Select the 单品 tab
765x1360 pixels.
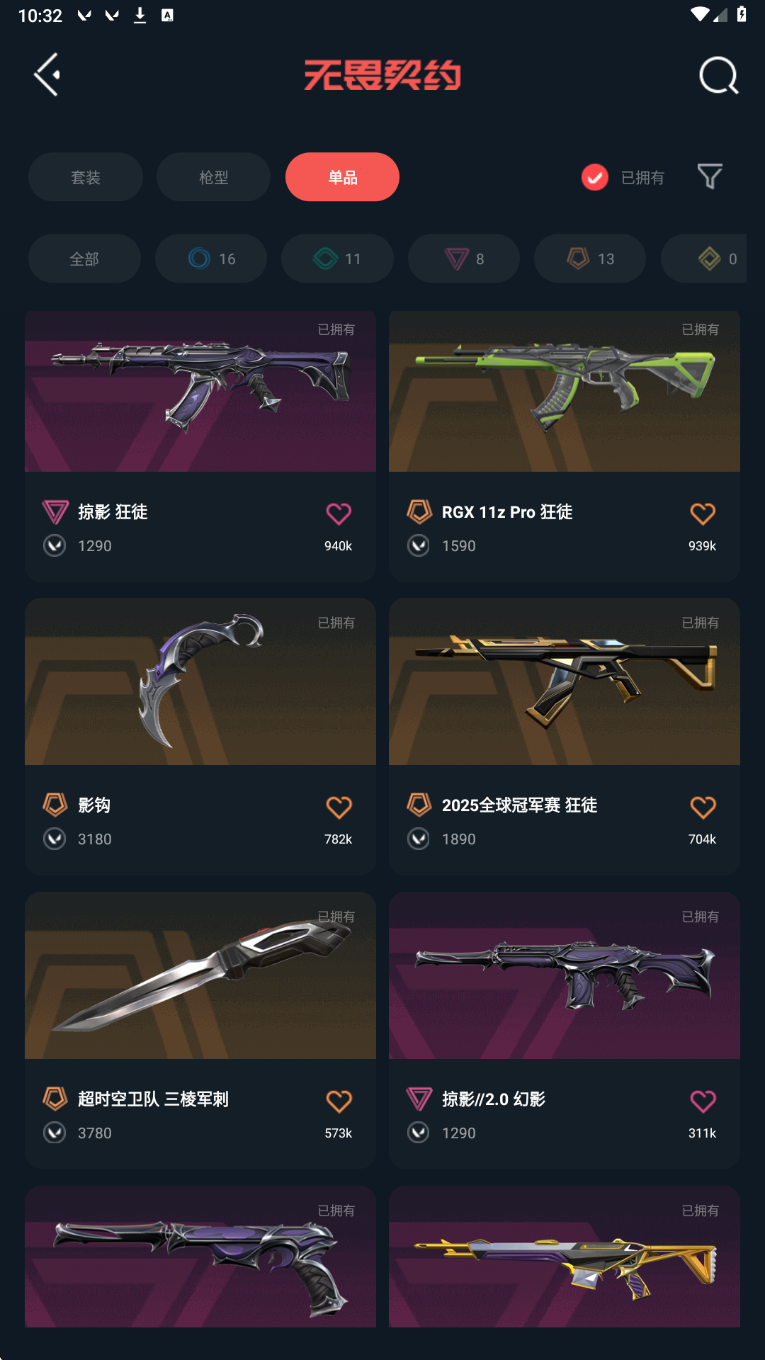tap(342, 177)
